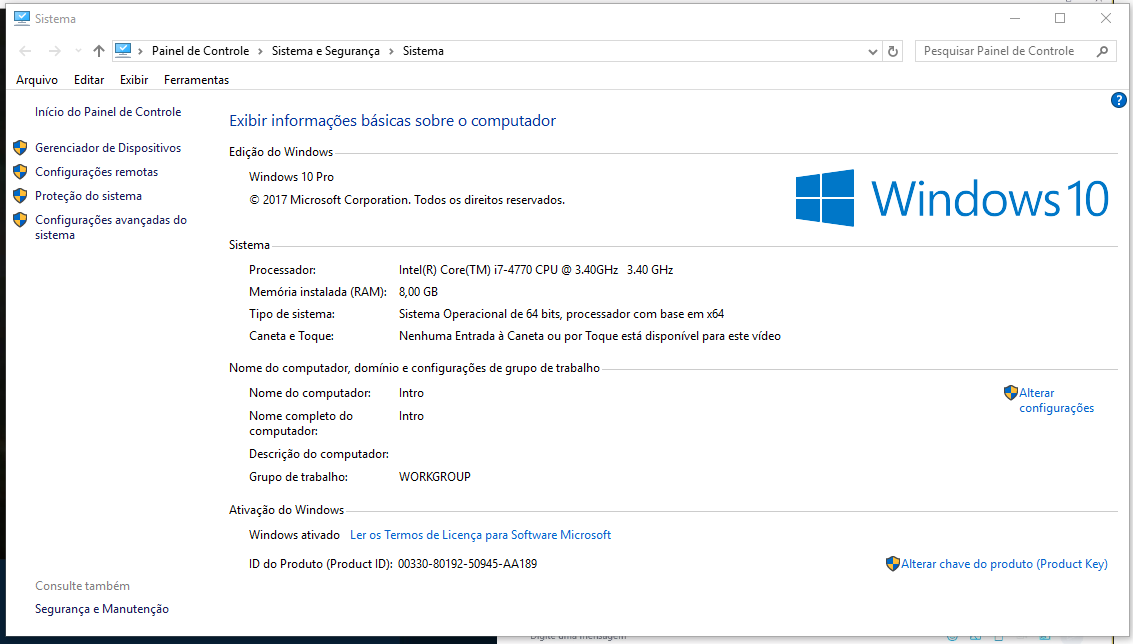This screenshot has height=644, width=1133.
Task: Open the blue help question mark icon
Action: [x=1119, y=100]
